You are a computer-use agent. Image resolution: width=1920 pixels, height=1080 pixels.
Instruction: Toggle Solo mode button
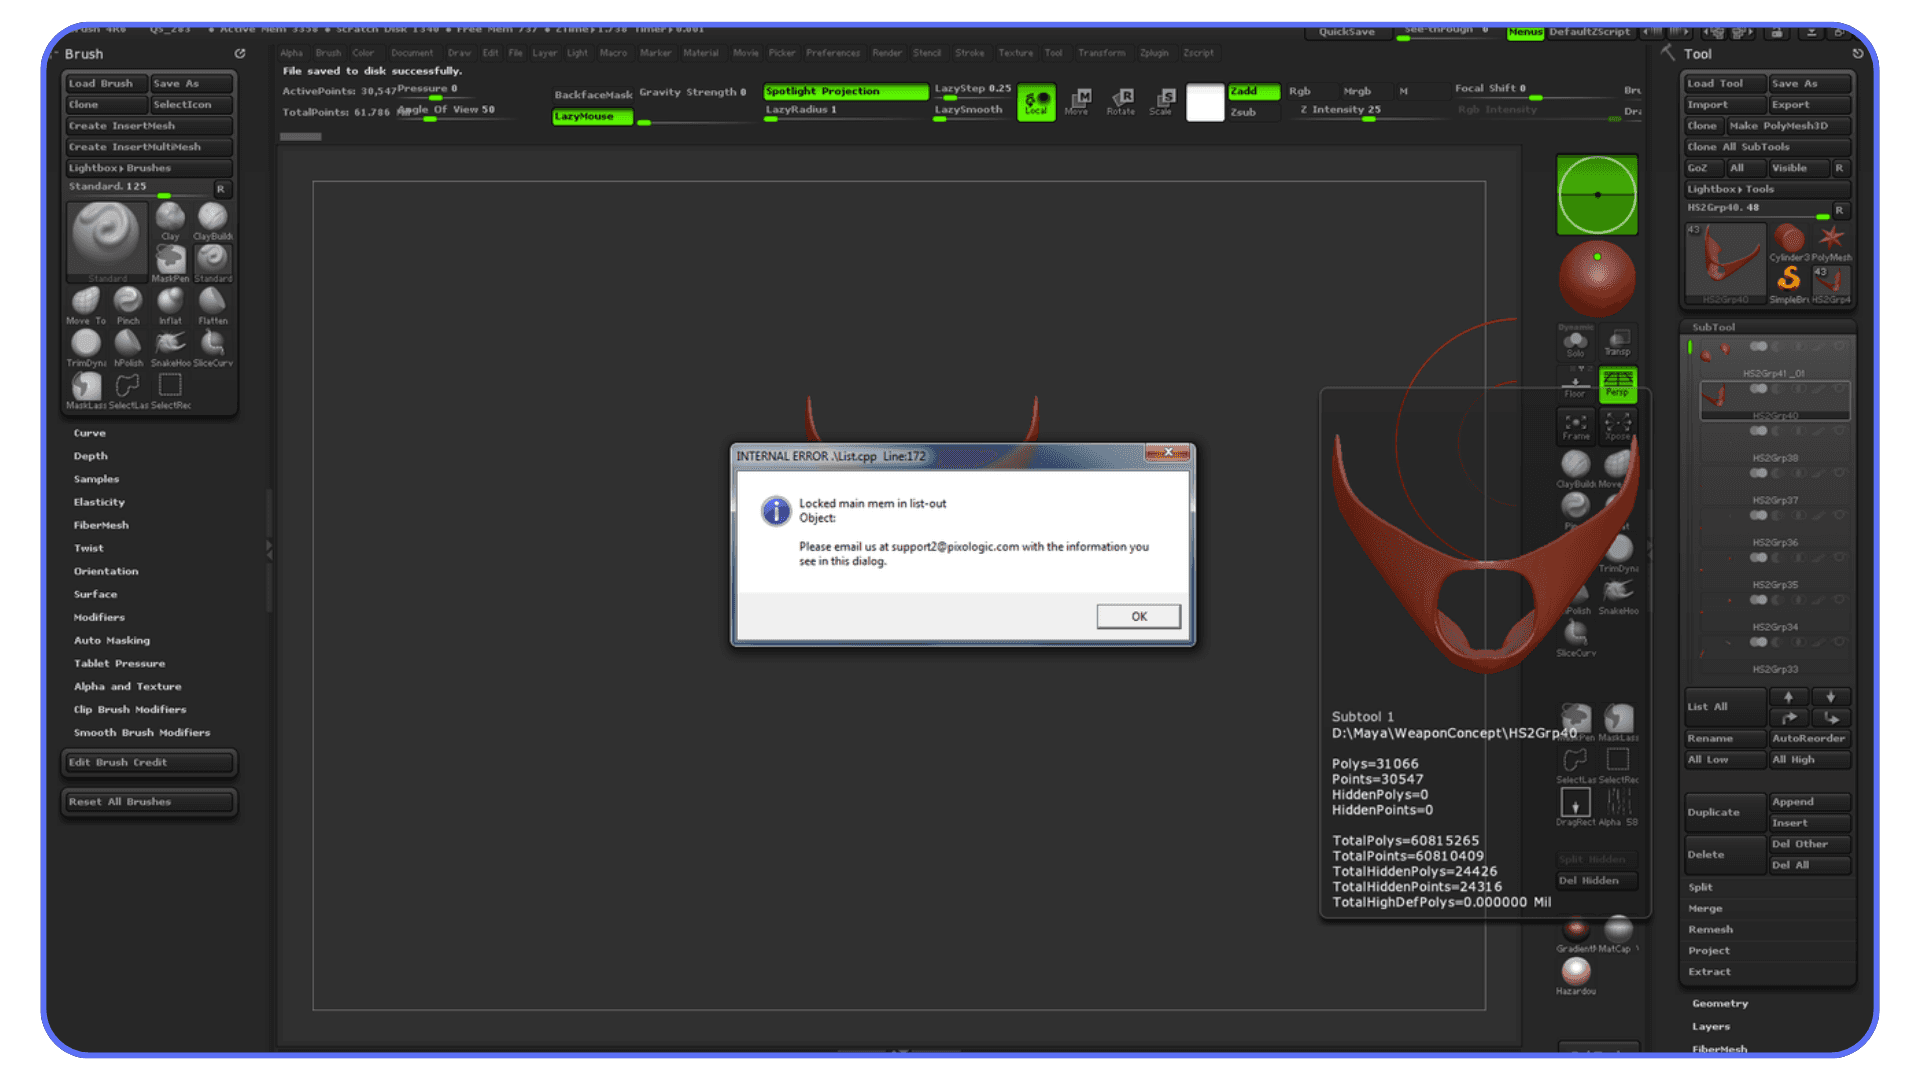pos(1575,341)
